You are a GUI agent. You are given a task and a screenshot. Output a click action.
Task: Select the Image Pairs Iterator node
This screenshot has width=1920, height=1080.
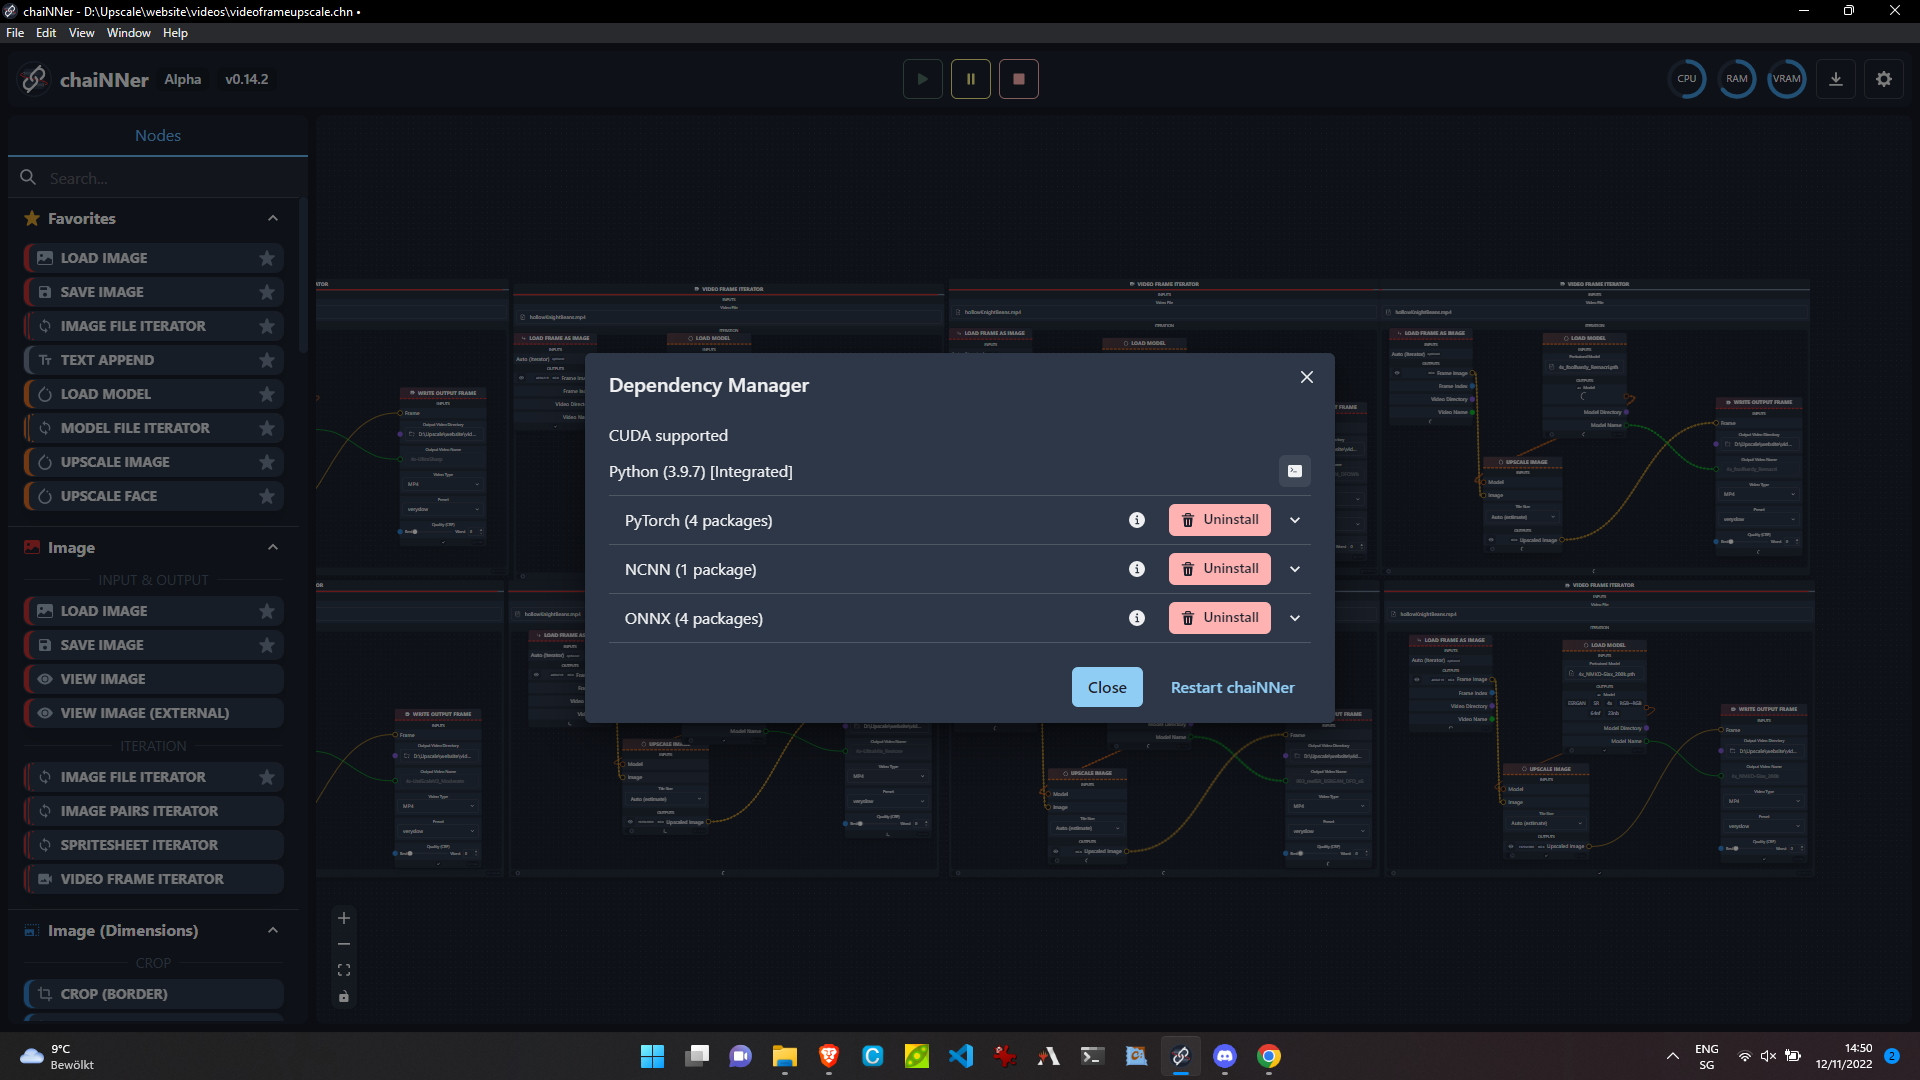(x=153, y=811)
